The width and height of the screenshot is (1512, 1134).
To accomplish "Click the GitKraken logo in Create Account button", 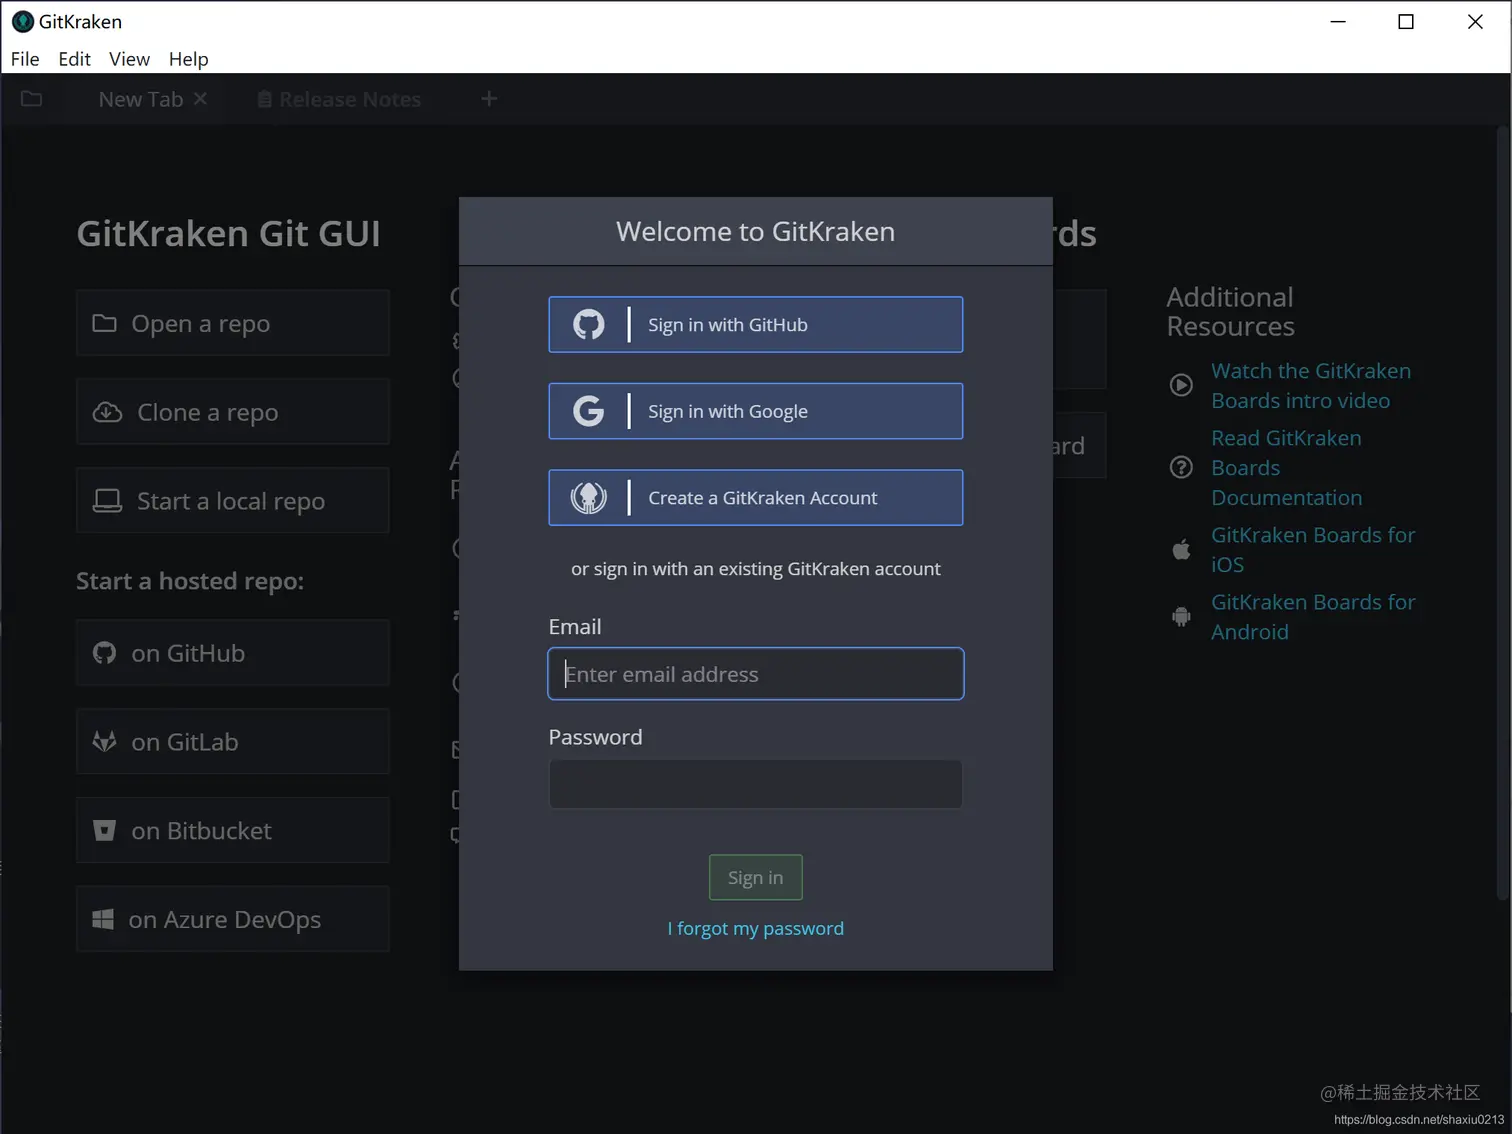I will 588,497.
